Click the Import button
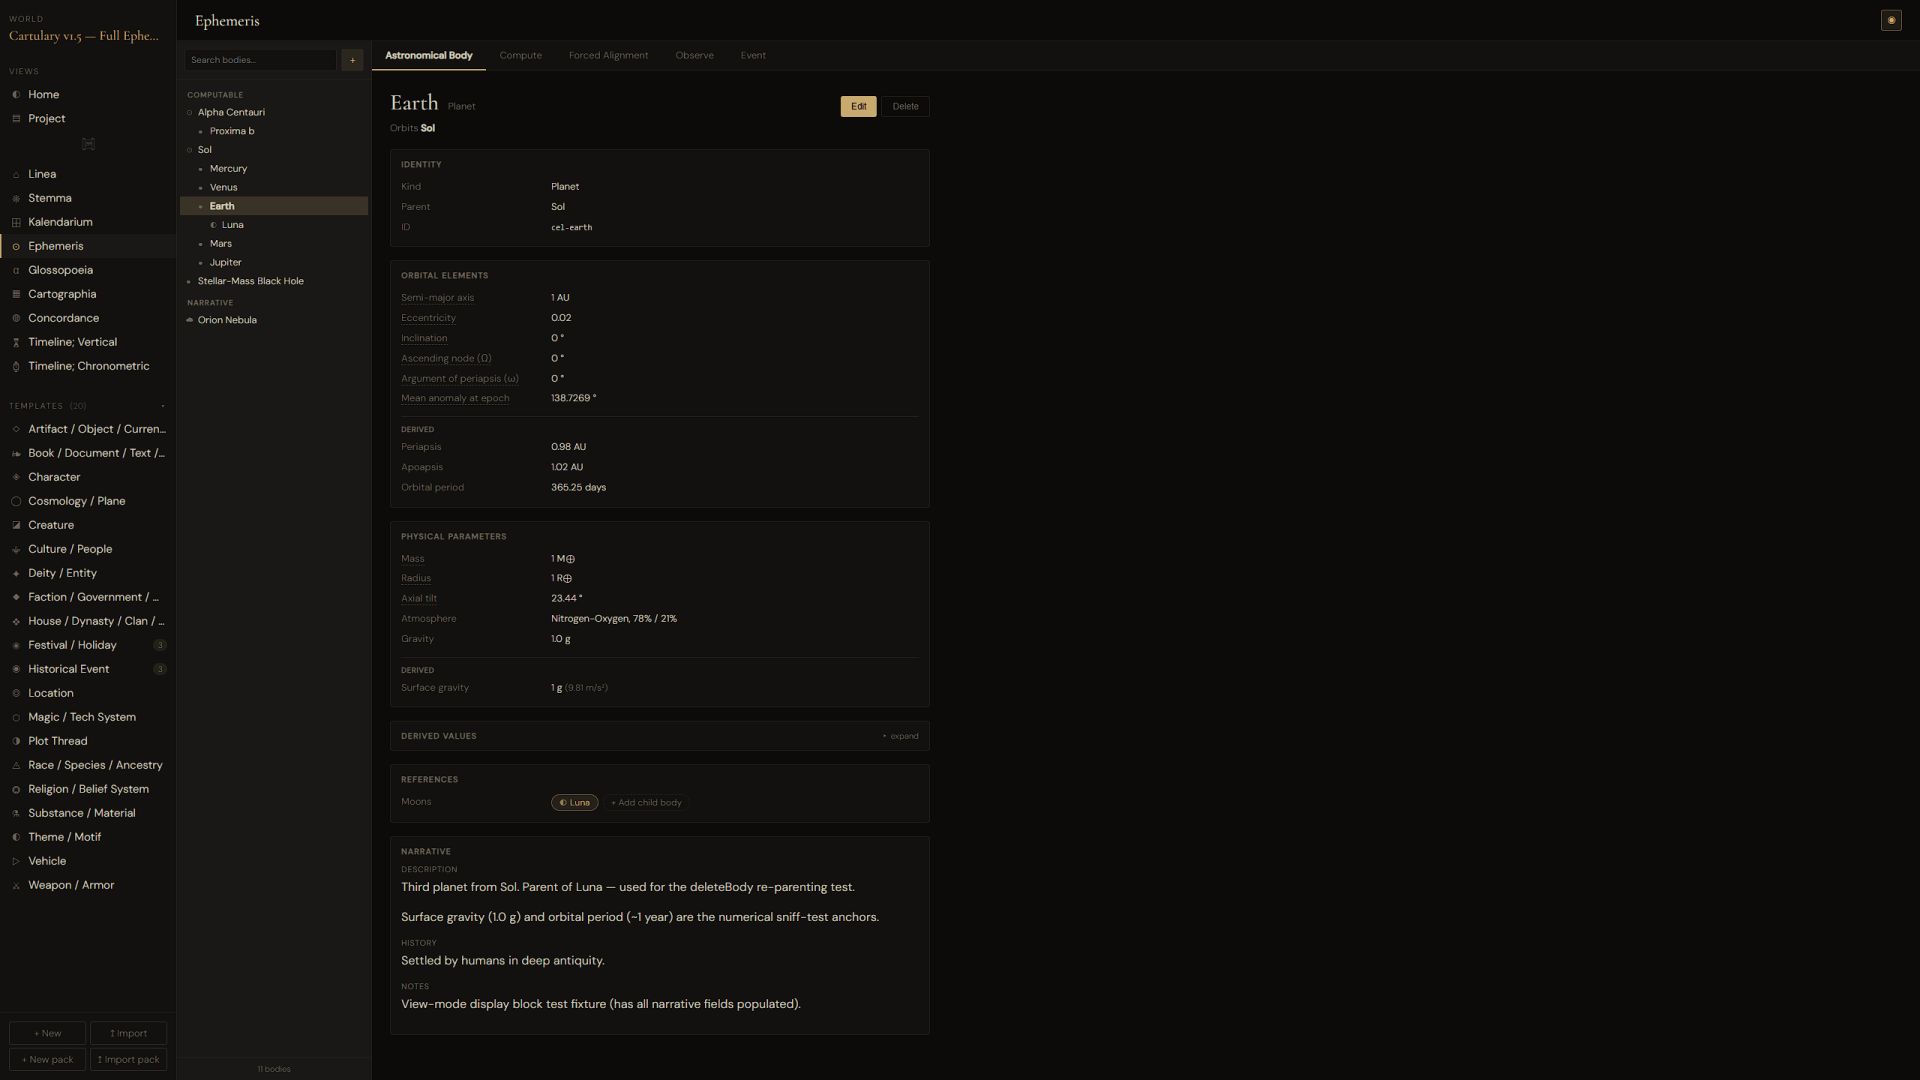The width and height of the screenshot is (1920, 1080). [x=128, y=1034]
